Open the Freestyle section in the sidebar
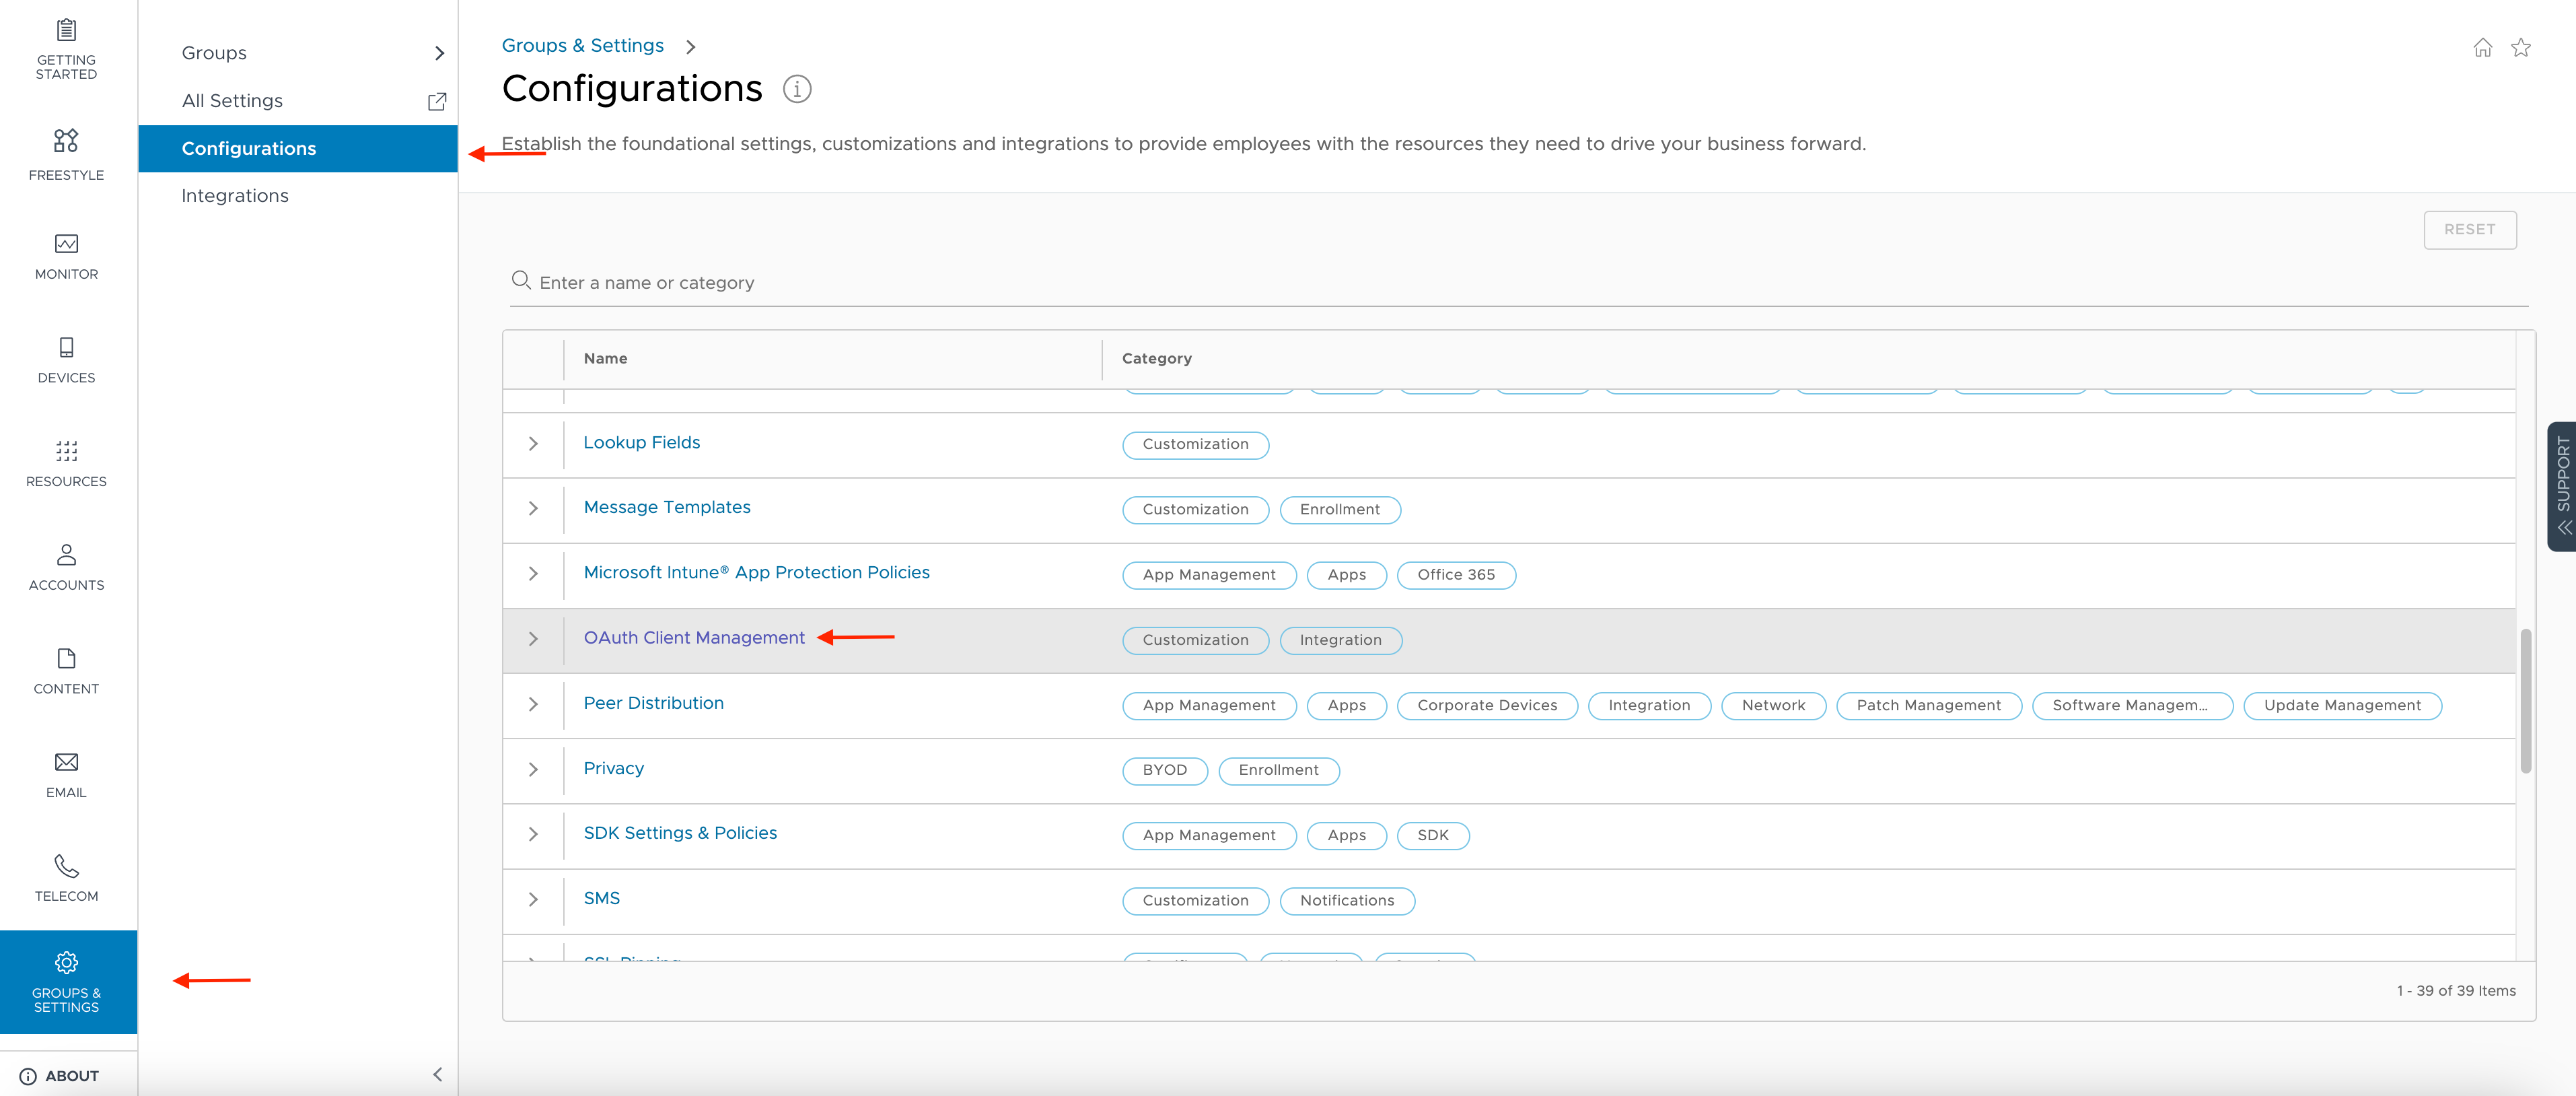 coord(66,154)
